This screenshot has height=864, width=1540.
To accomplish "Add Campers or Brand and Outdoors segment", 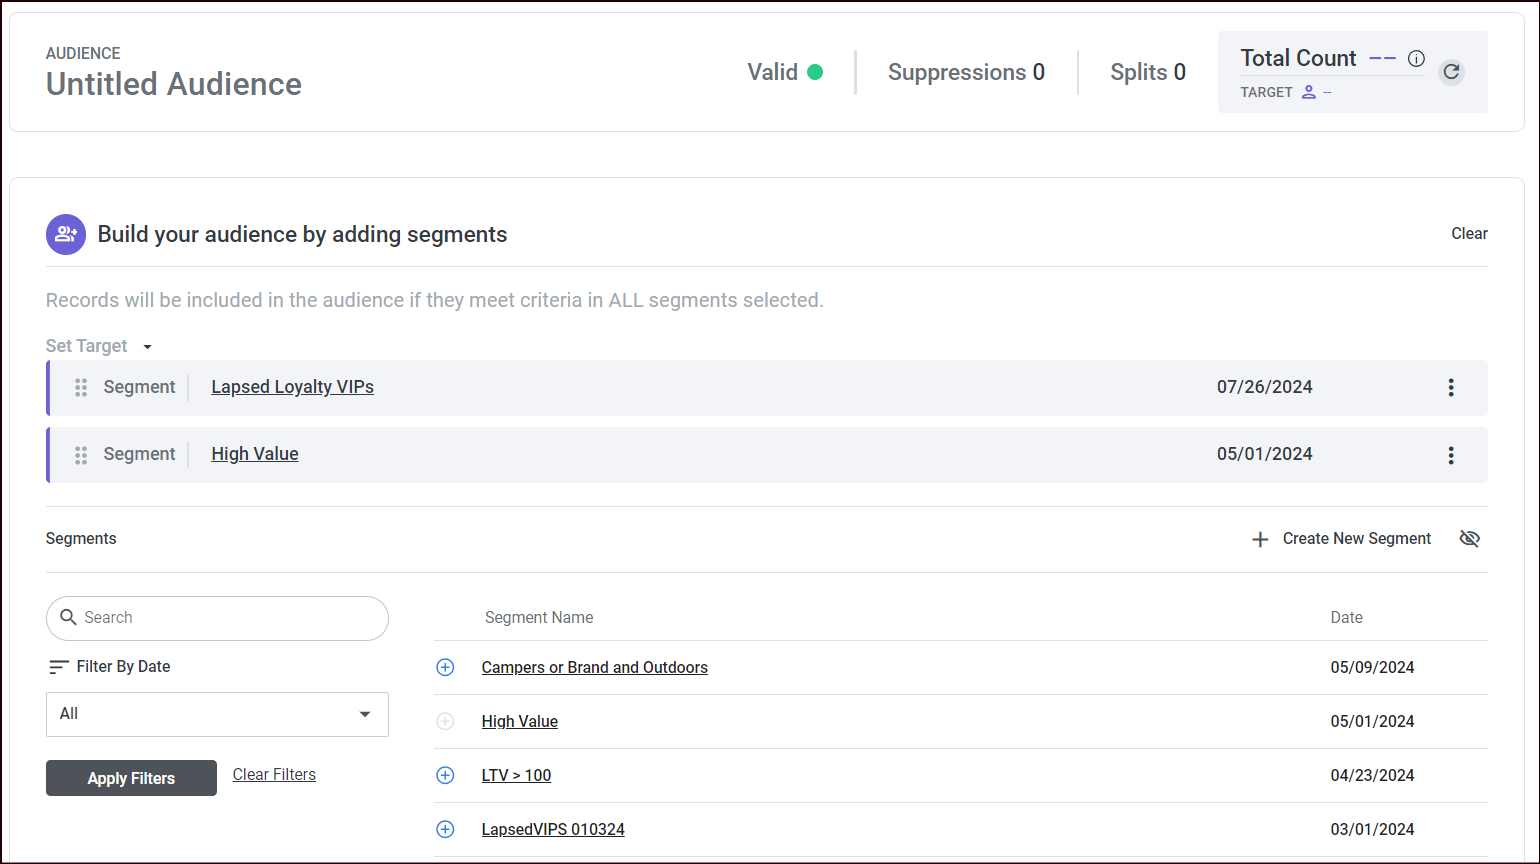I will coord(445,667).
